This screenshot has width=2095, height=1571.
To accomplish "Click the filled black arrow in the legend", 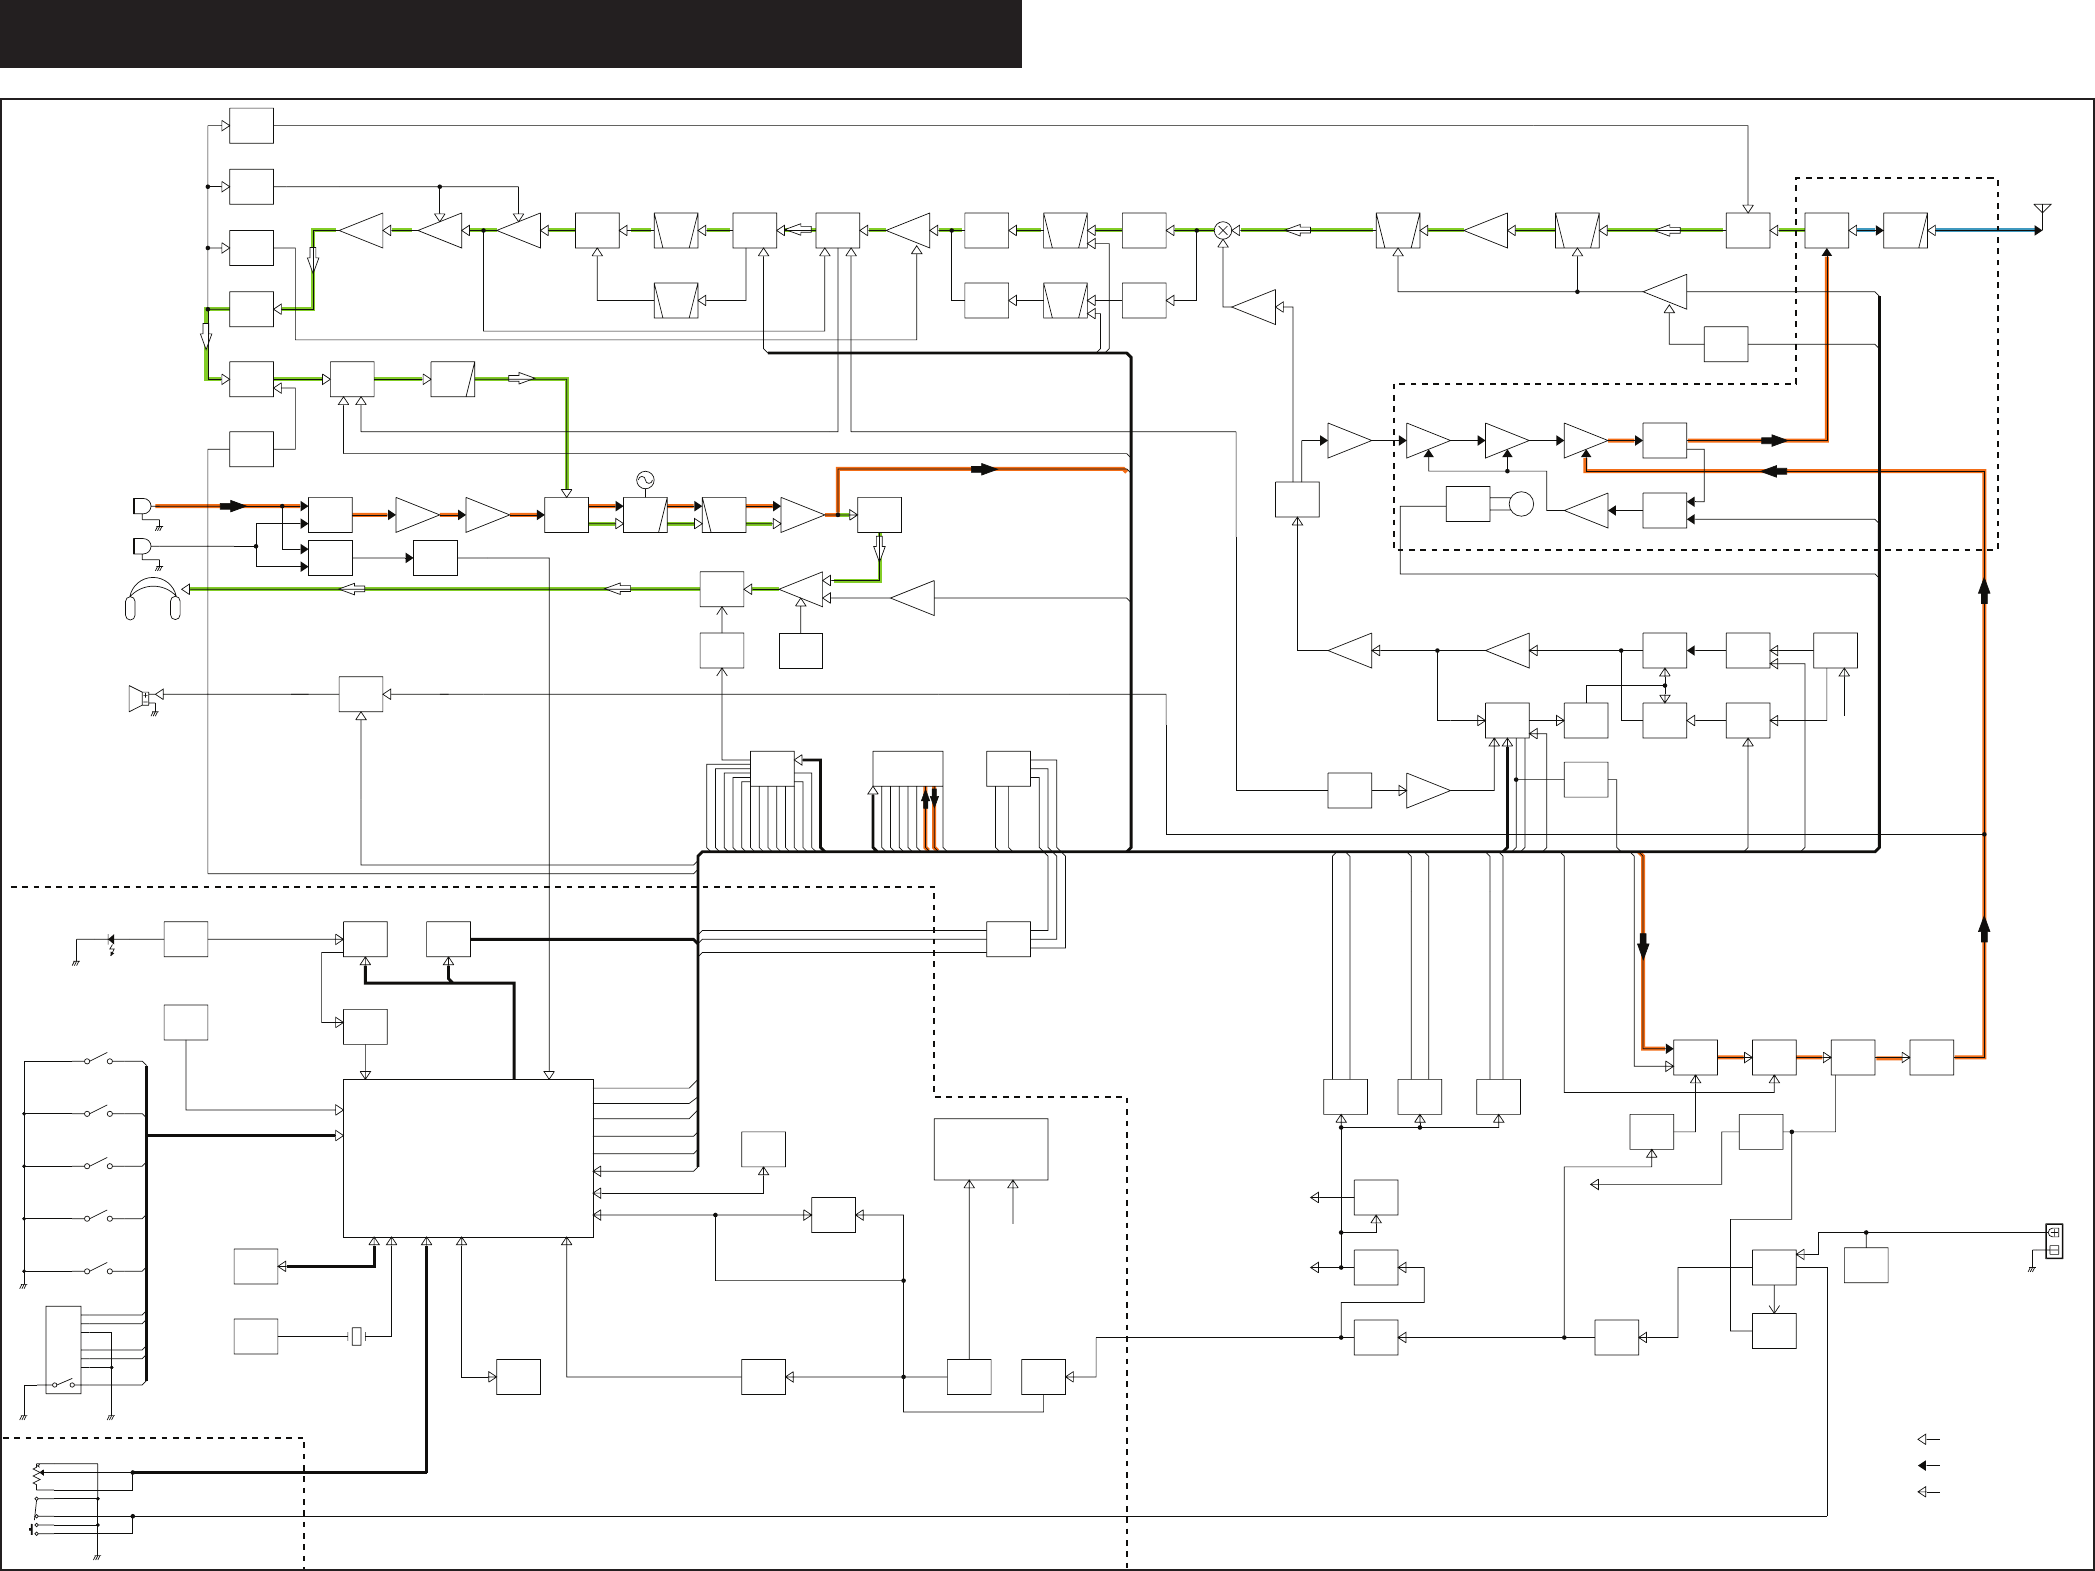I will coord(1927,1466).
